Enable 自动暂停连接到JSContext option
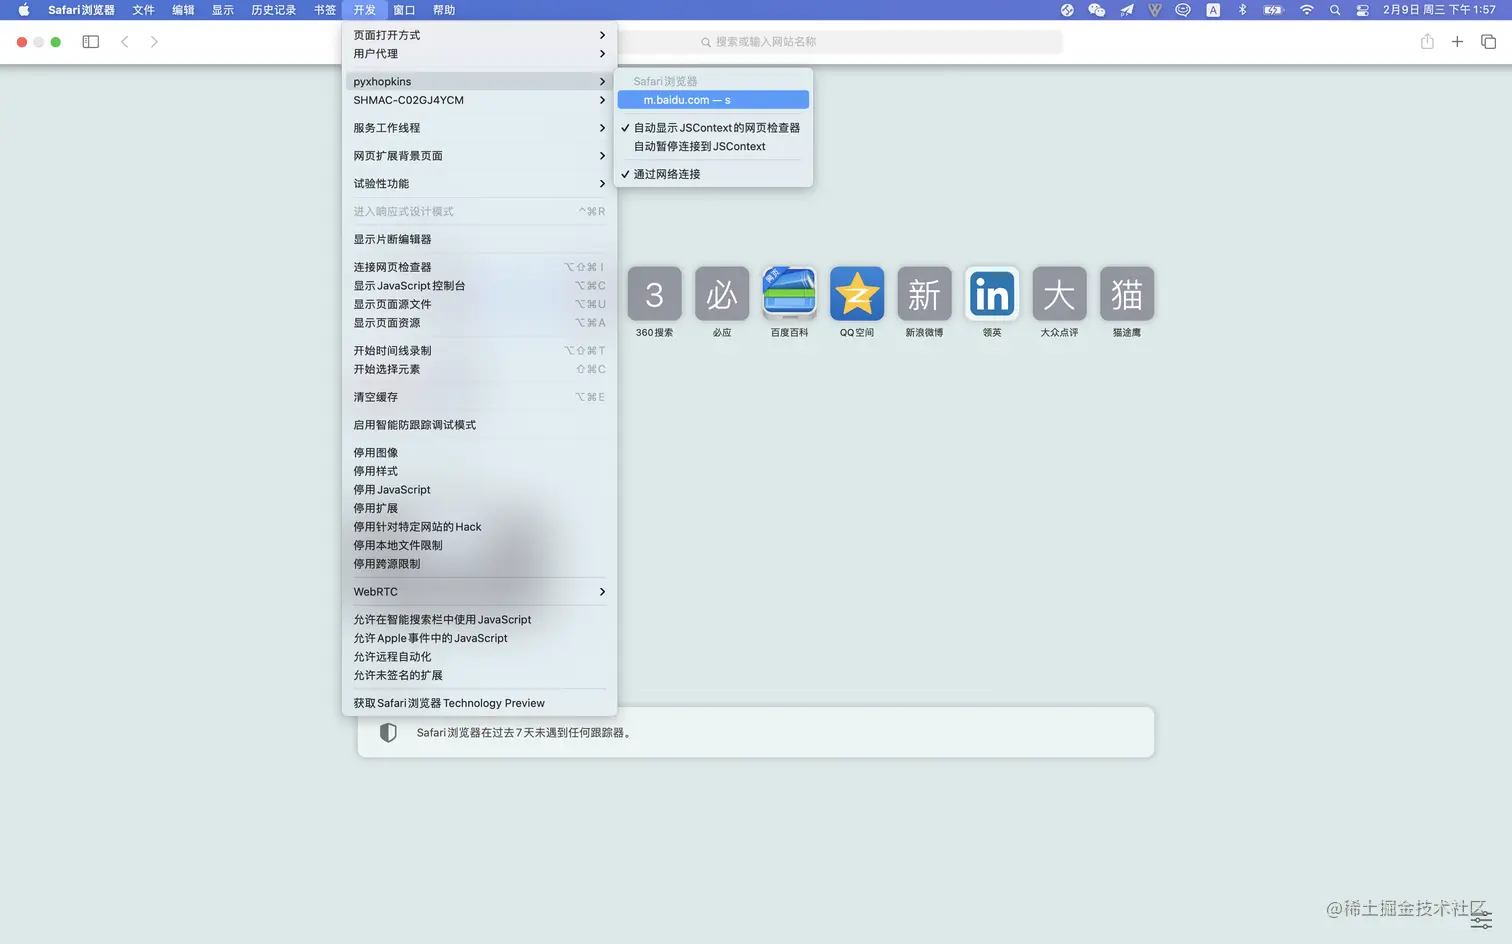 [x=699, y=146]
